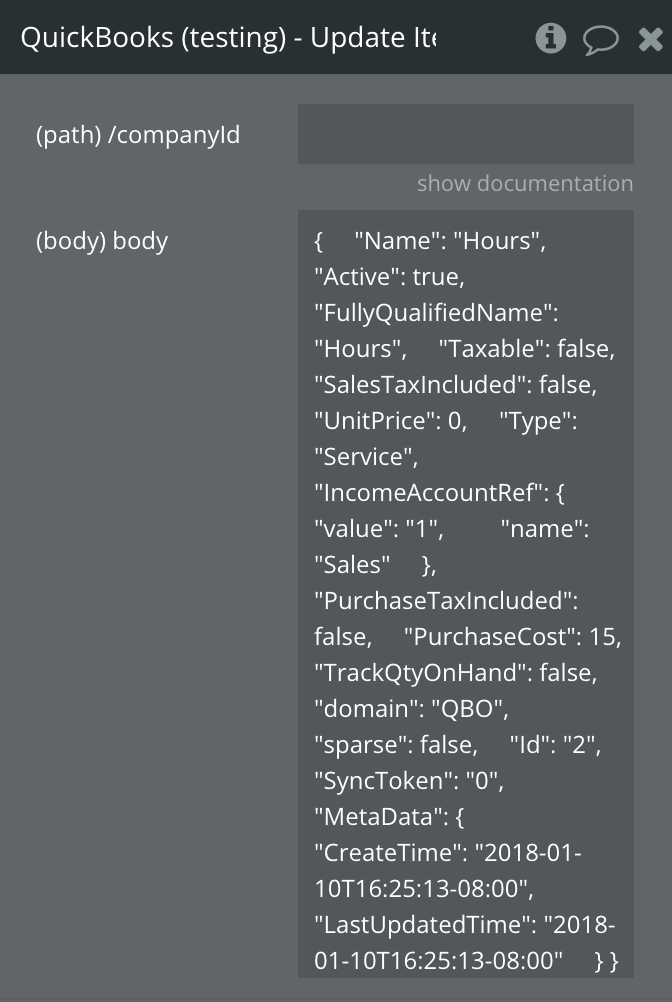Click "Active": true in body field
The height and width of the screenshot is (1002, 672).
pyautogui.click(x=389, y=277)
